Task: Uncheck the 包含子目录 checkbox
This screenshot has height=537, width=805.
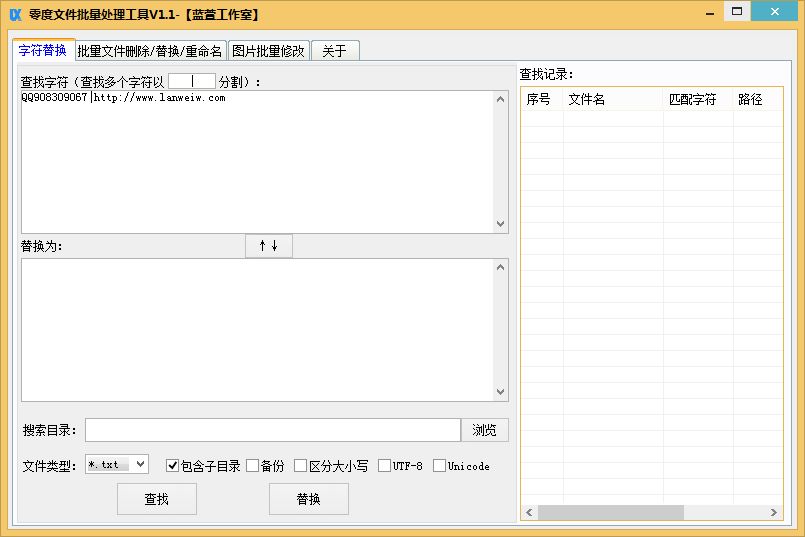Action: [172, 466]
